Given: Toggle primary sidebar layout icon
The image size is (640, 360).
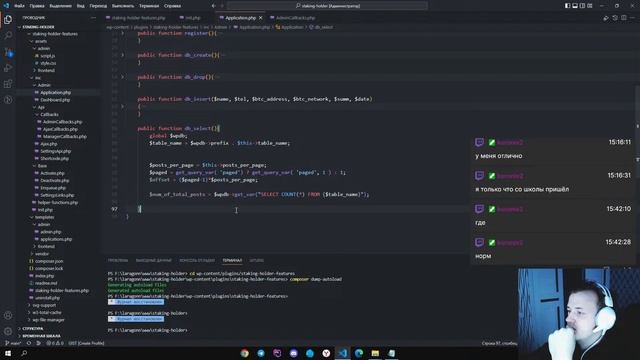Looking at the screenshot, I should 567,6.
